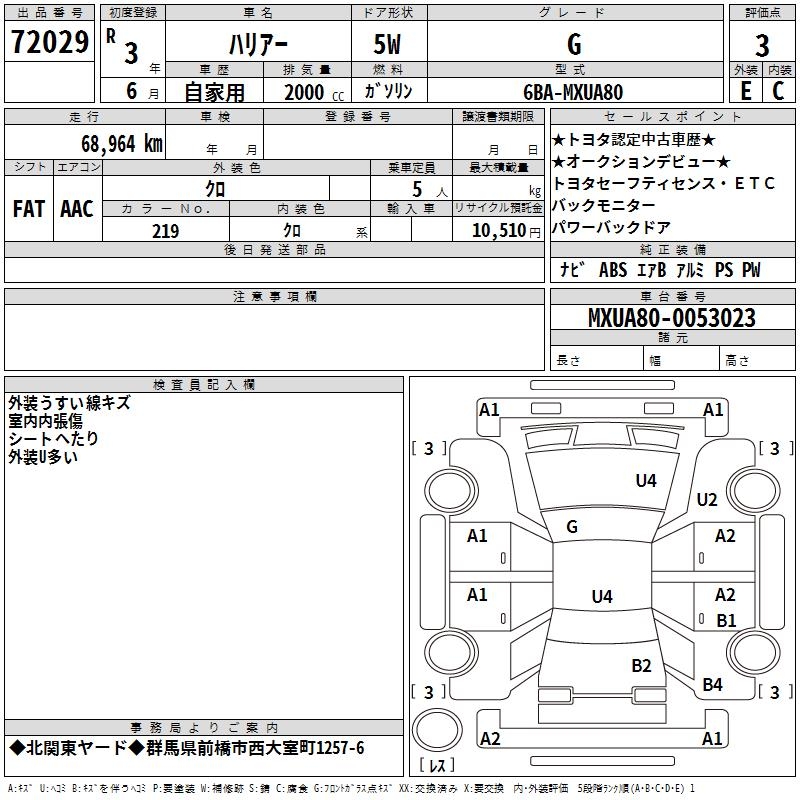800x800 pixels.
Task: Select the B2 mark on the diagram
Action: (641, 666)
